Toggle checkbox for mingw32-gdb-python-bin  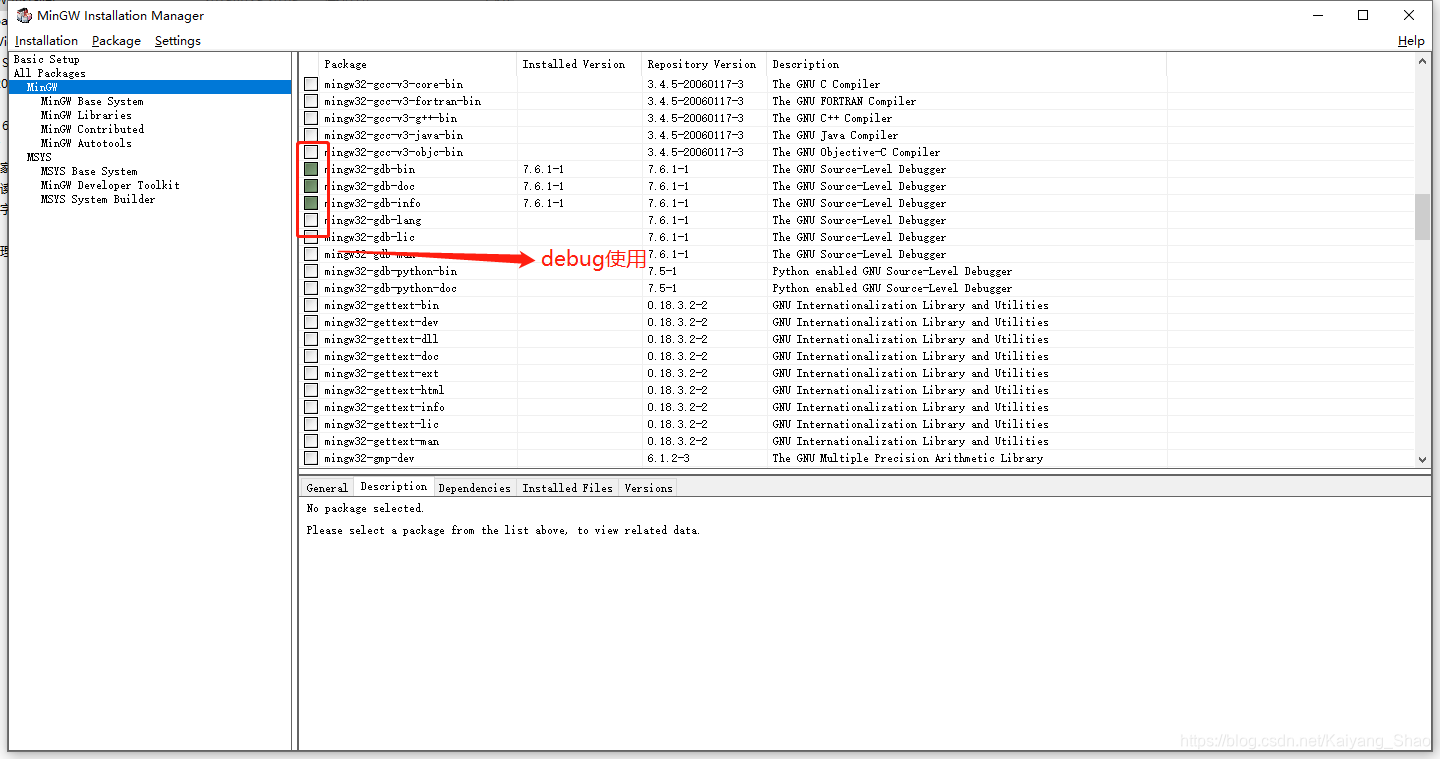[311, 271]
